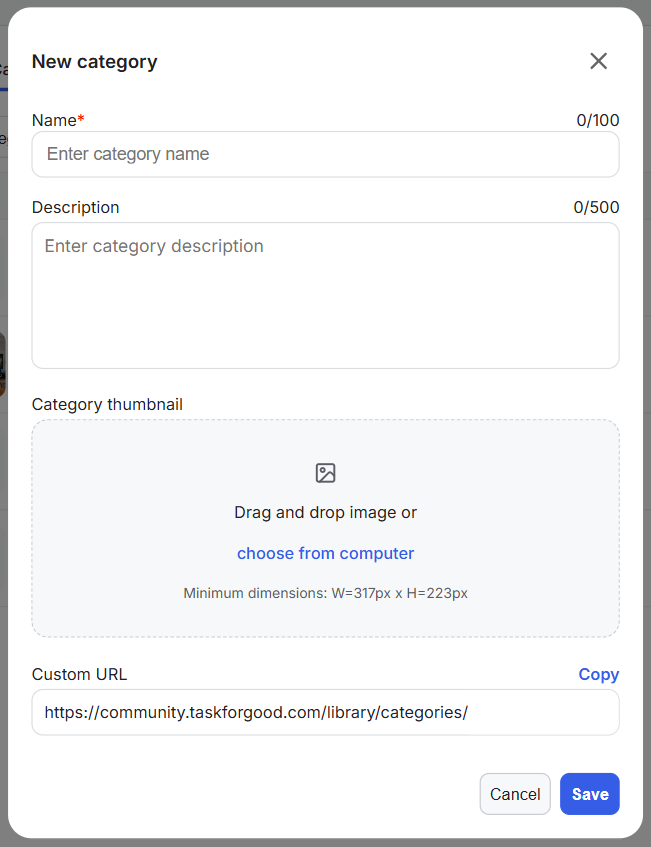The width and height of the screenshot is (651, 847).
Task: Save the new category
Action: 589,794
